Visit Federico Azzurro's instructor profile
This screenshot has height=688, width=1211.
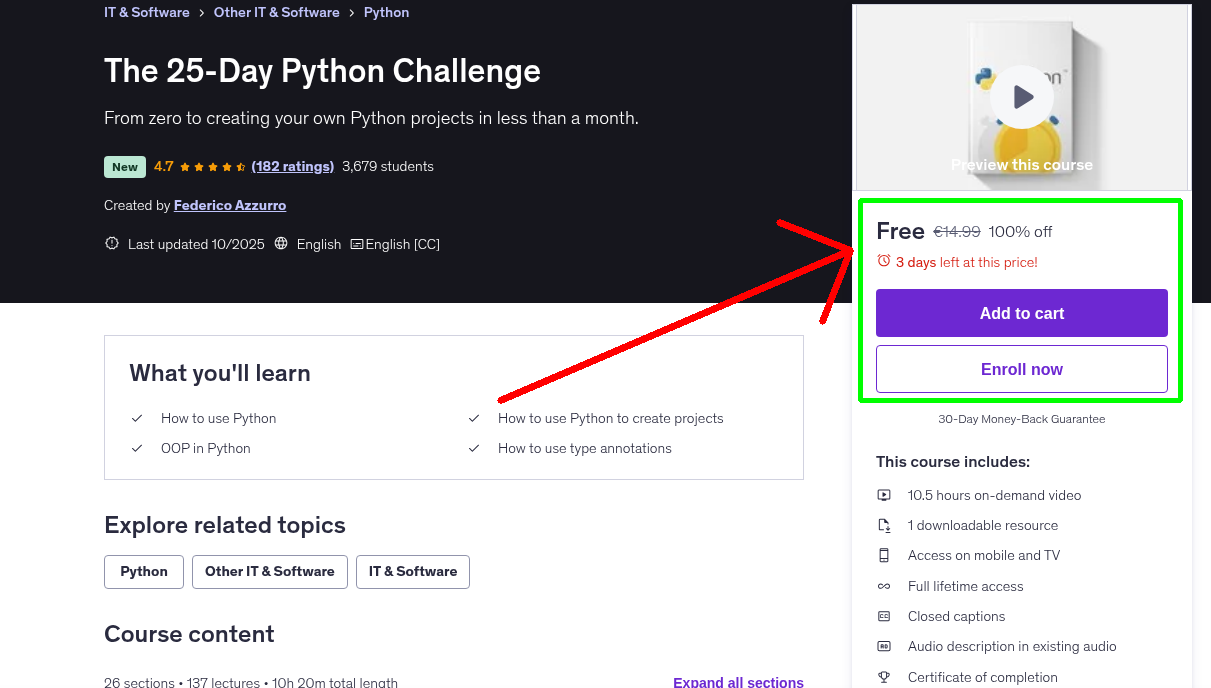[x=229, y=205]
